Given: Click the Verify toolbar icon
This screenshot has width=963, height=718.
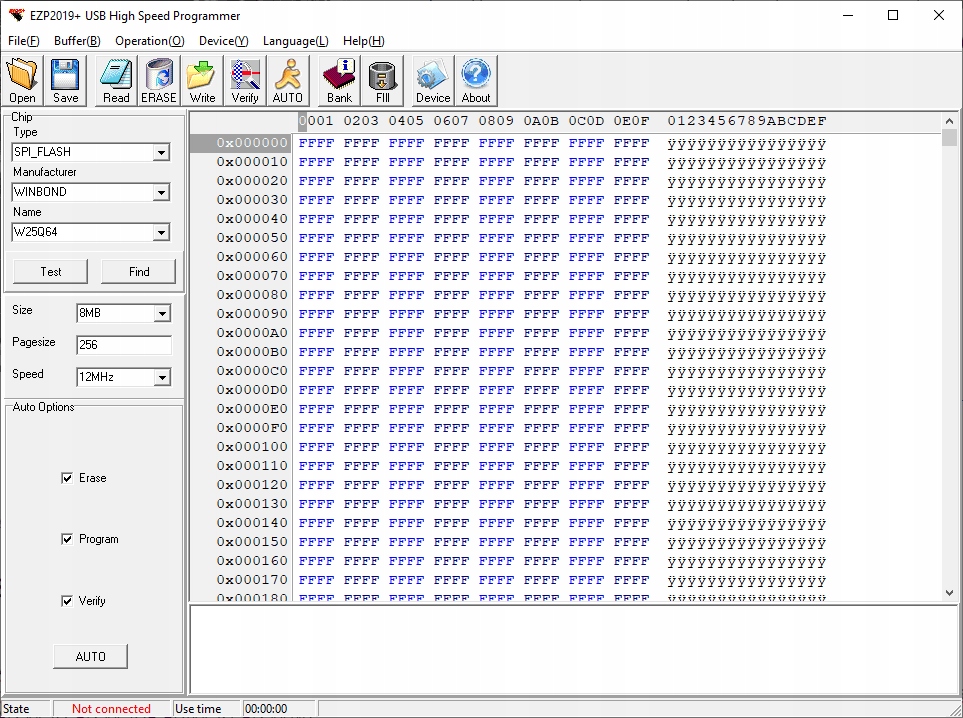Looking at the screenshot, I should click(x=245, y=81).
